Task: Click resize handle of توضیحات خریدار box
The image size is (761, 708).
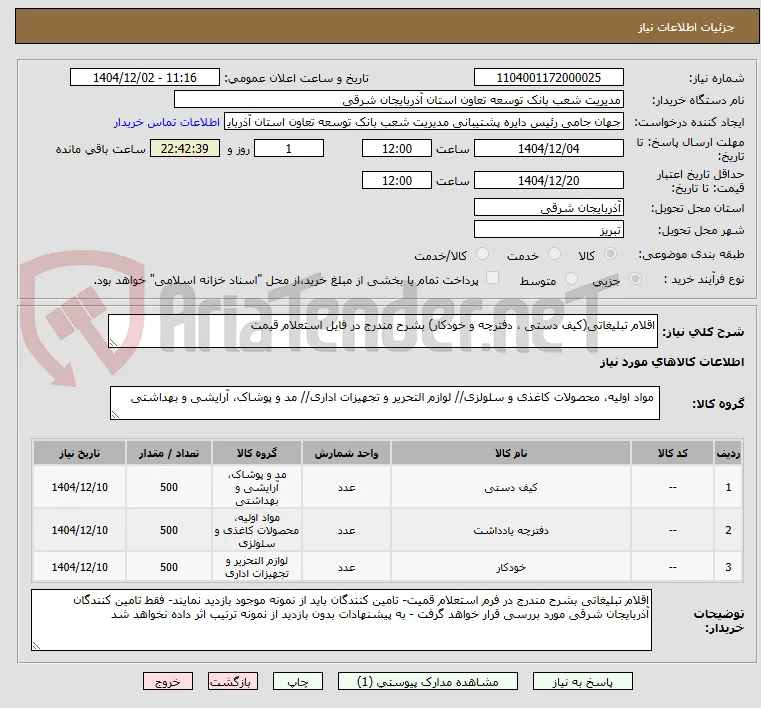Action: (36, 645)
